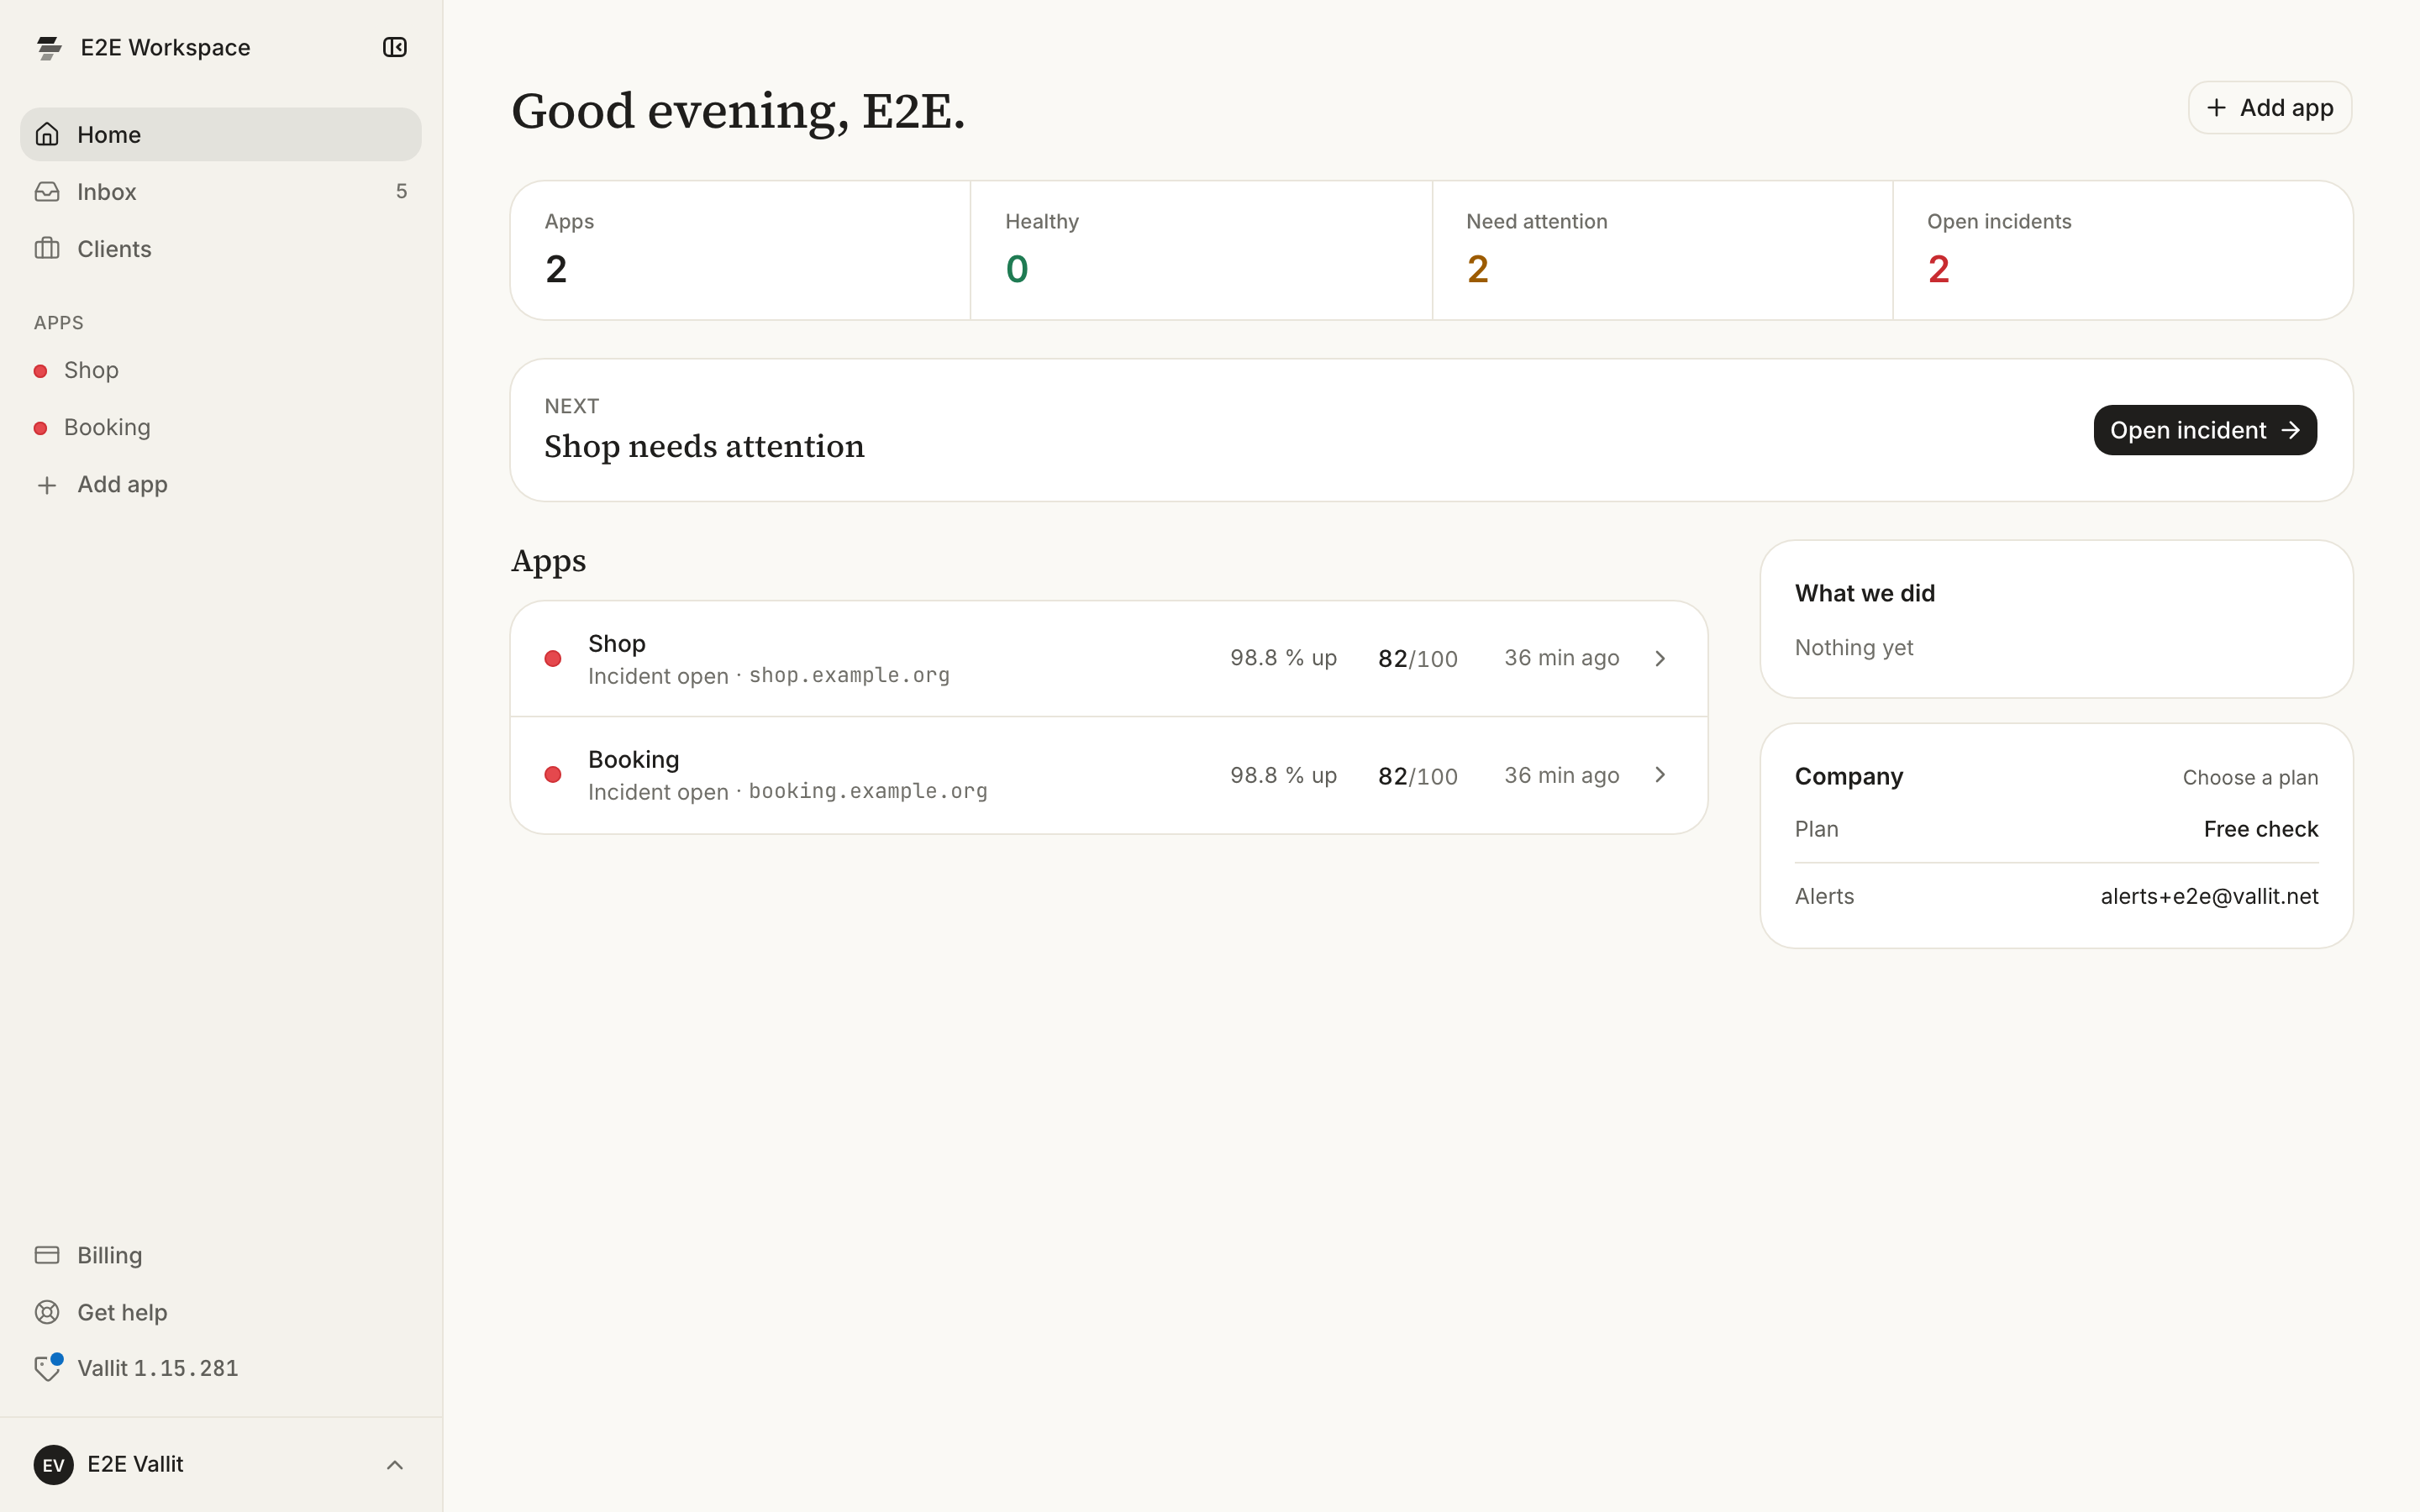Viewport: 2420px width, 1512px height.
Task: Click the Vallit logo beside E2E Workspace
Action: [x=49, y=47]
